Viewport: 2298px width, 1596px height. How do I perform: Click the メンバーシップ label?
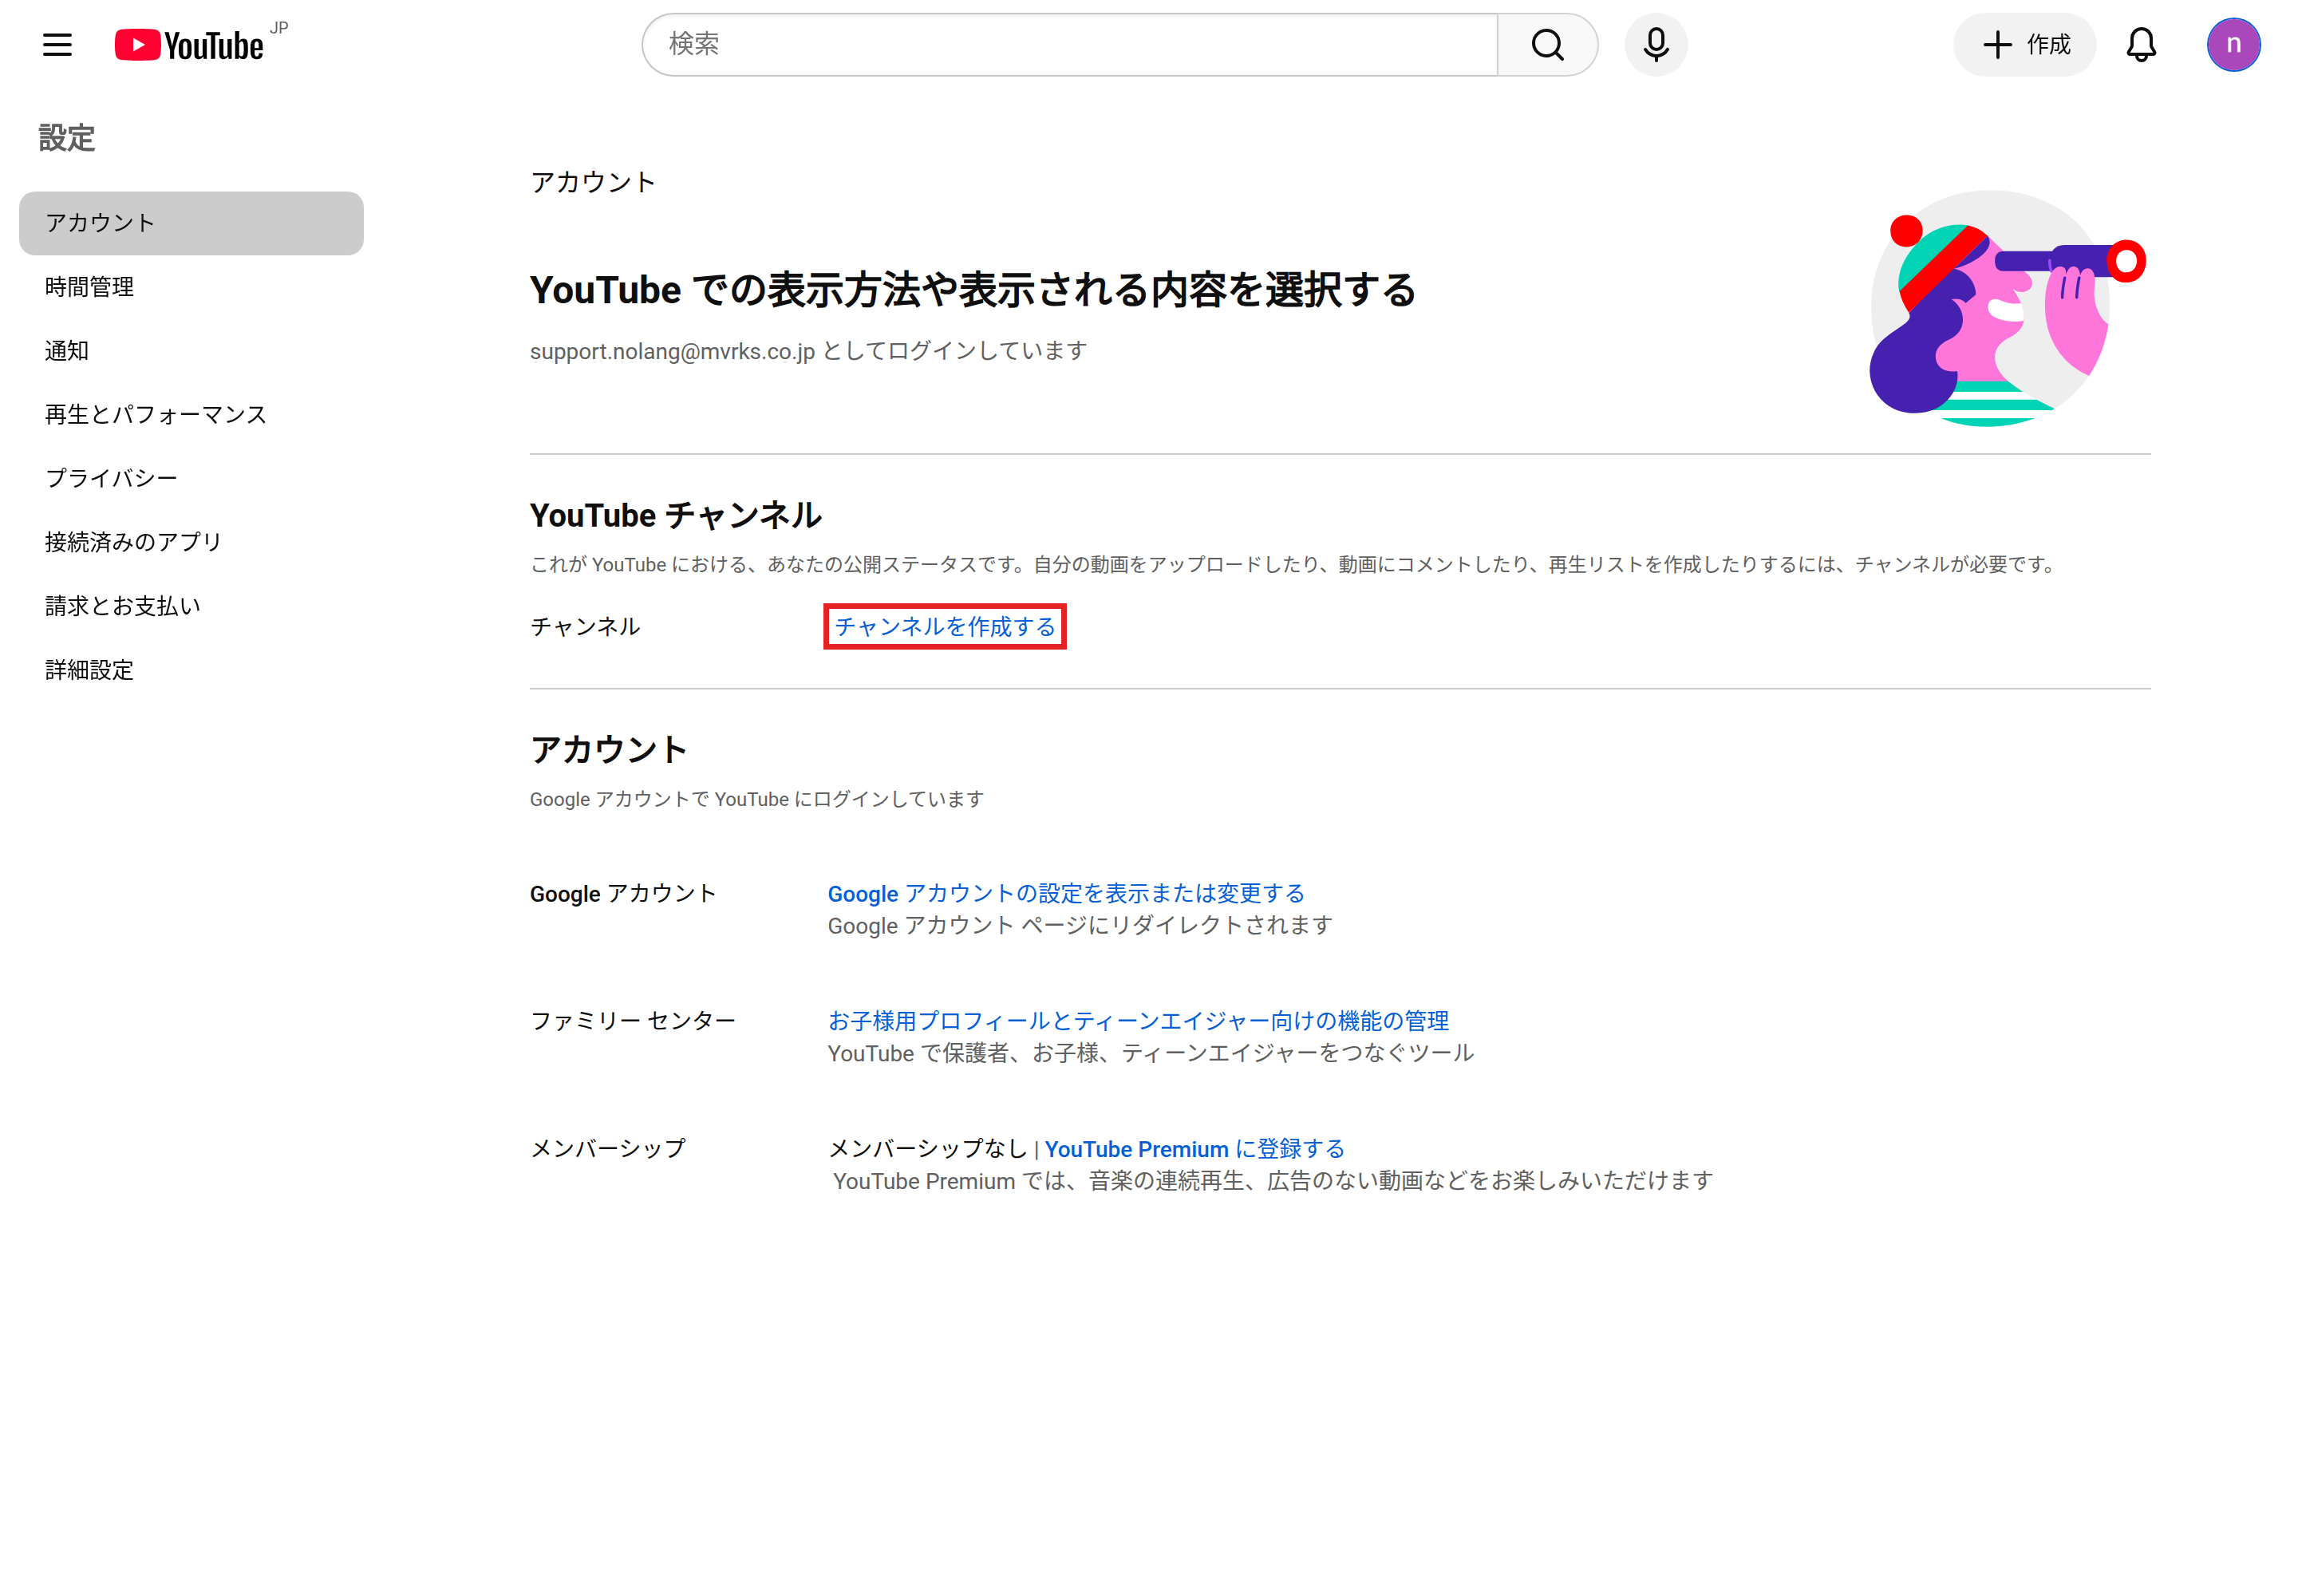pos(608,1149)
